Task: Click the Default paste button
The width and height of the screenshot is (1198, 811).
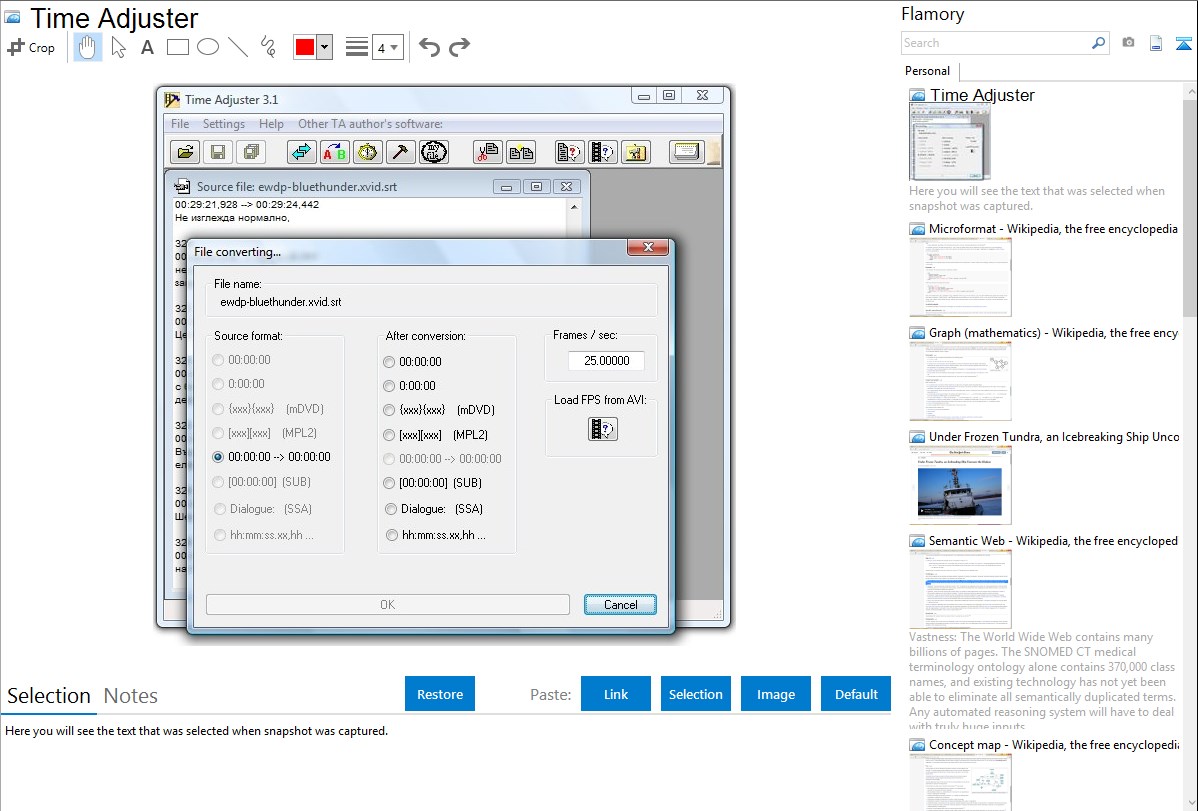Action: click(856, 694)
